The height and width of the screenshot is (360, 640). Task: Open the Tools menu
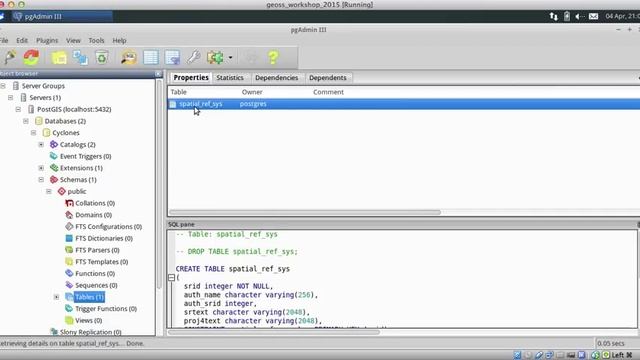click(96, 40)
